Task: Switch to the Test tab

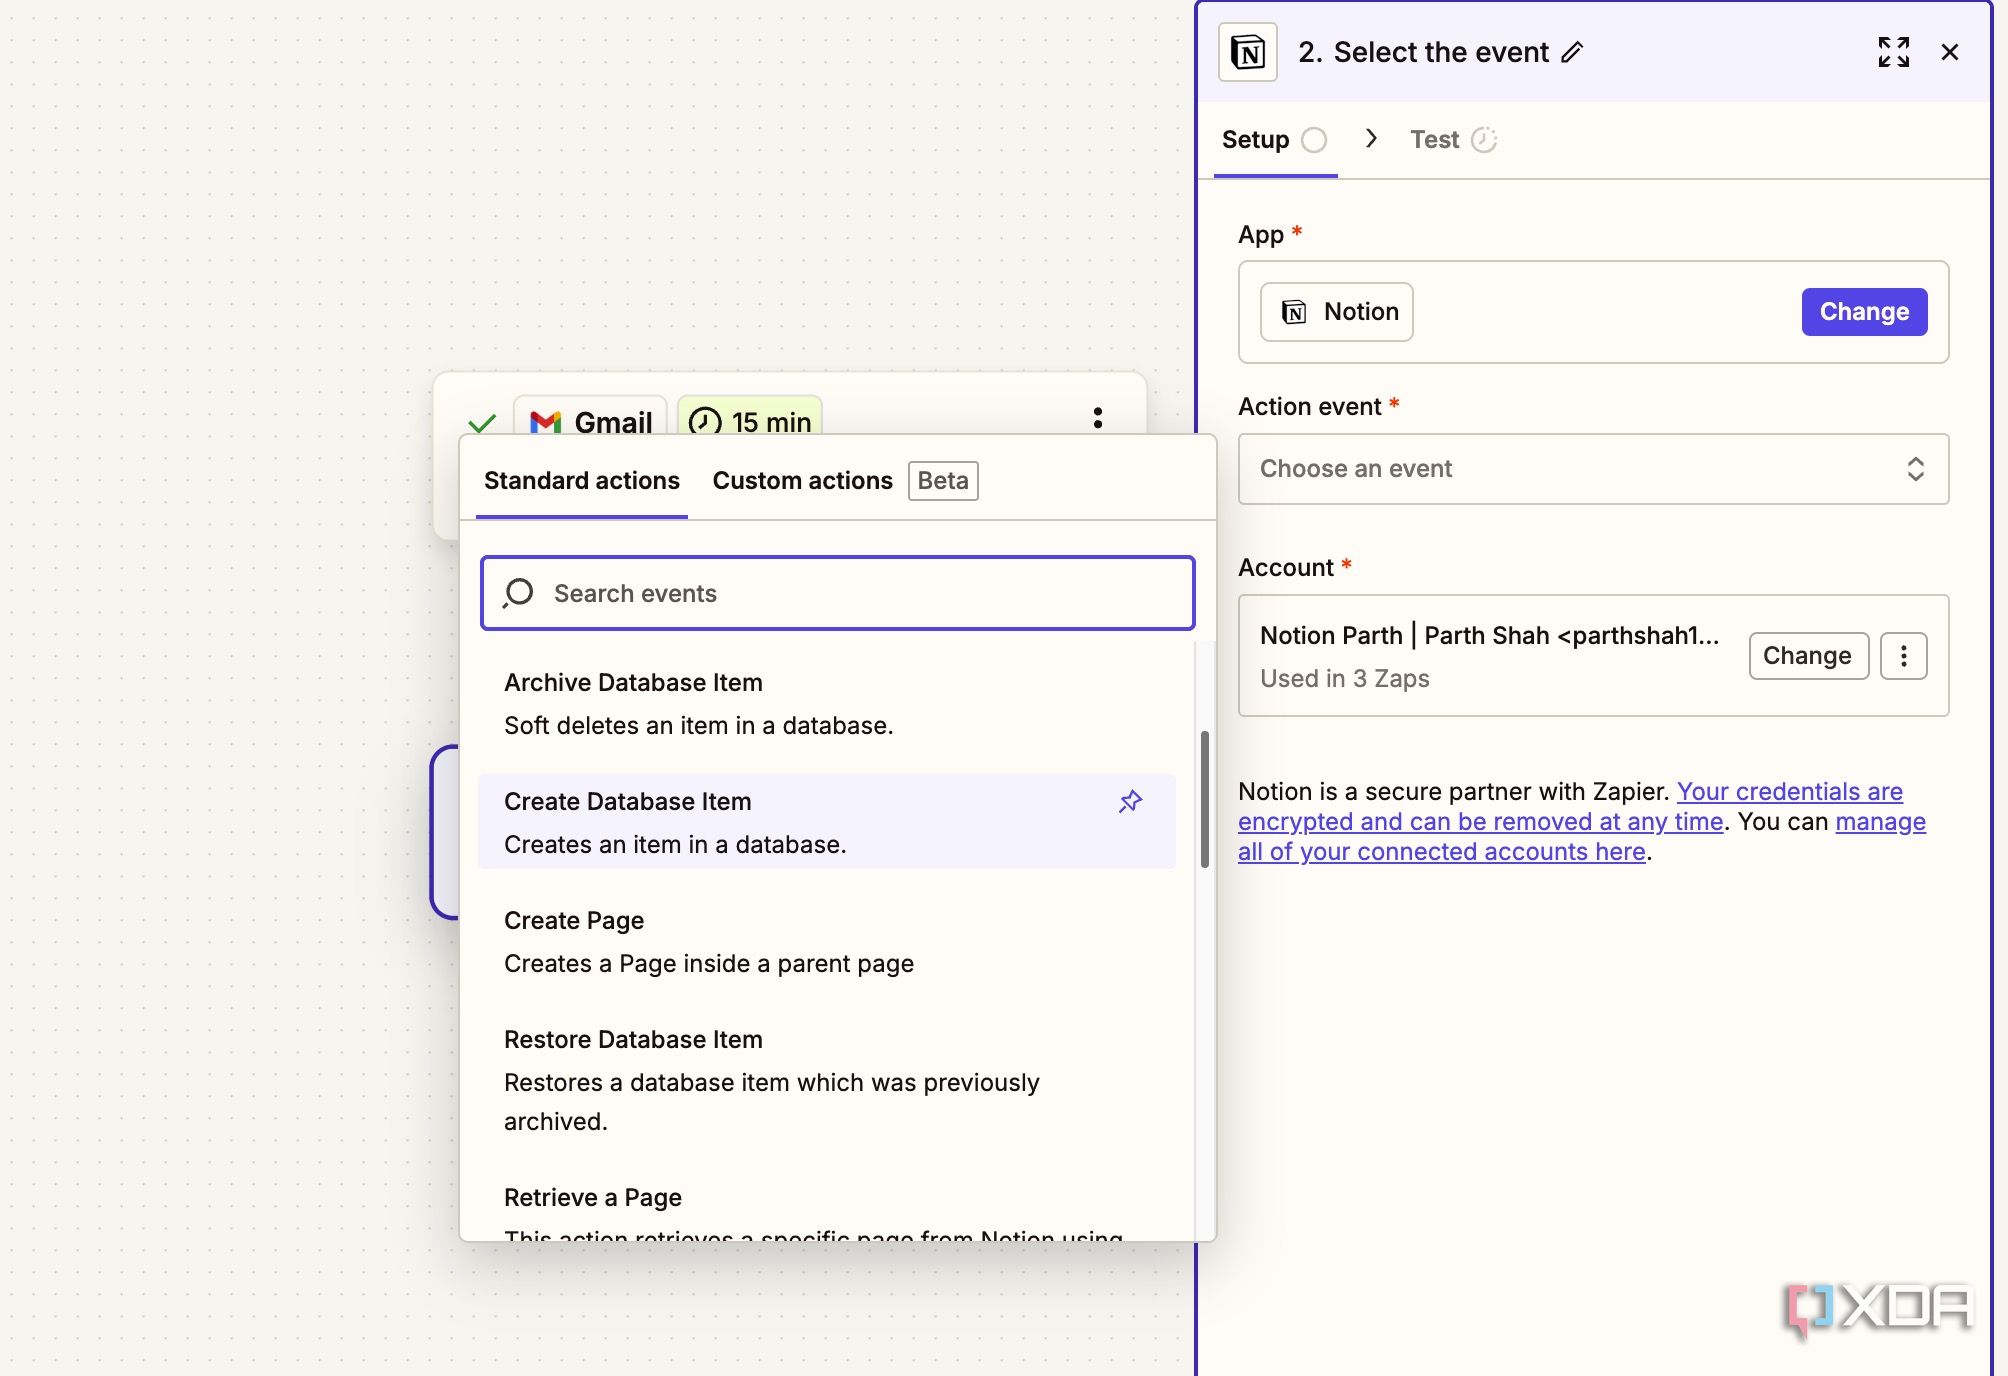Action: click(1453, 140)
